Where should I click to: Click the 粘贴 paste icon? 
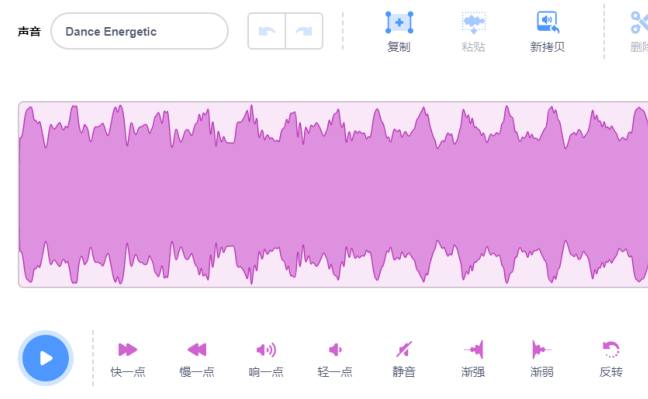click(x=474, y=22)
